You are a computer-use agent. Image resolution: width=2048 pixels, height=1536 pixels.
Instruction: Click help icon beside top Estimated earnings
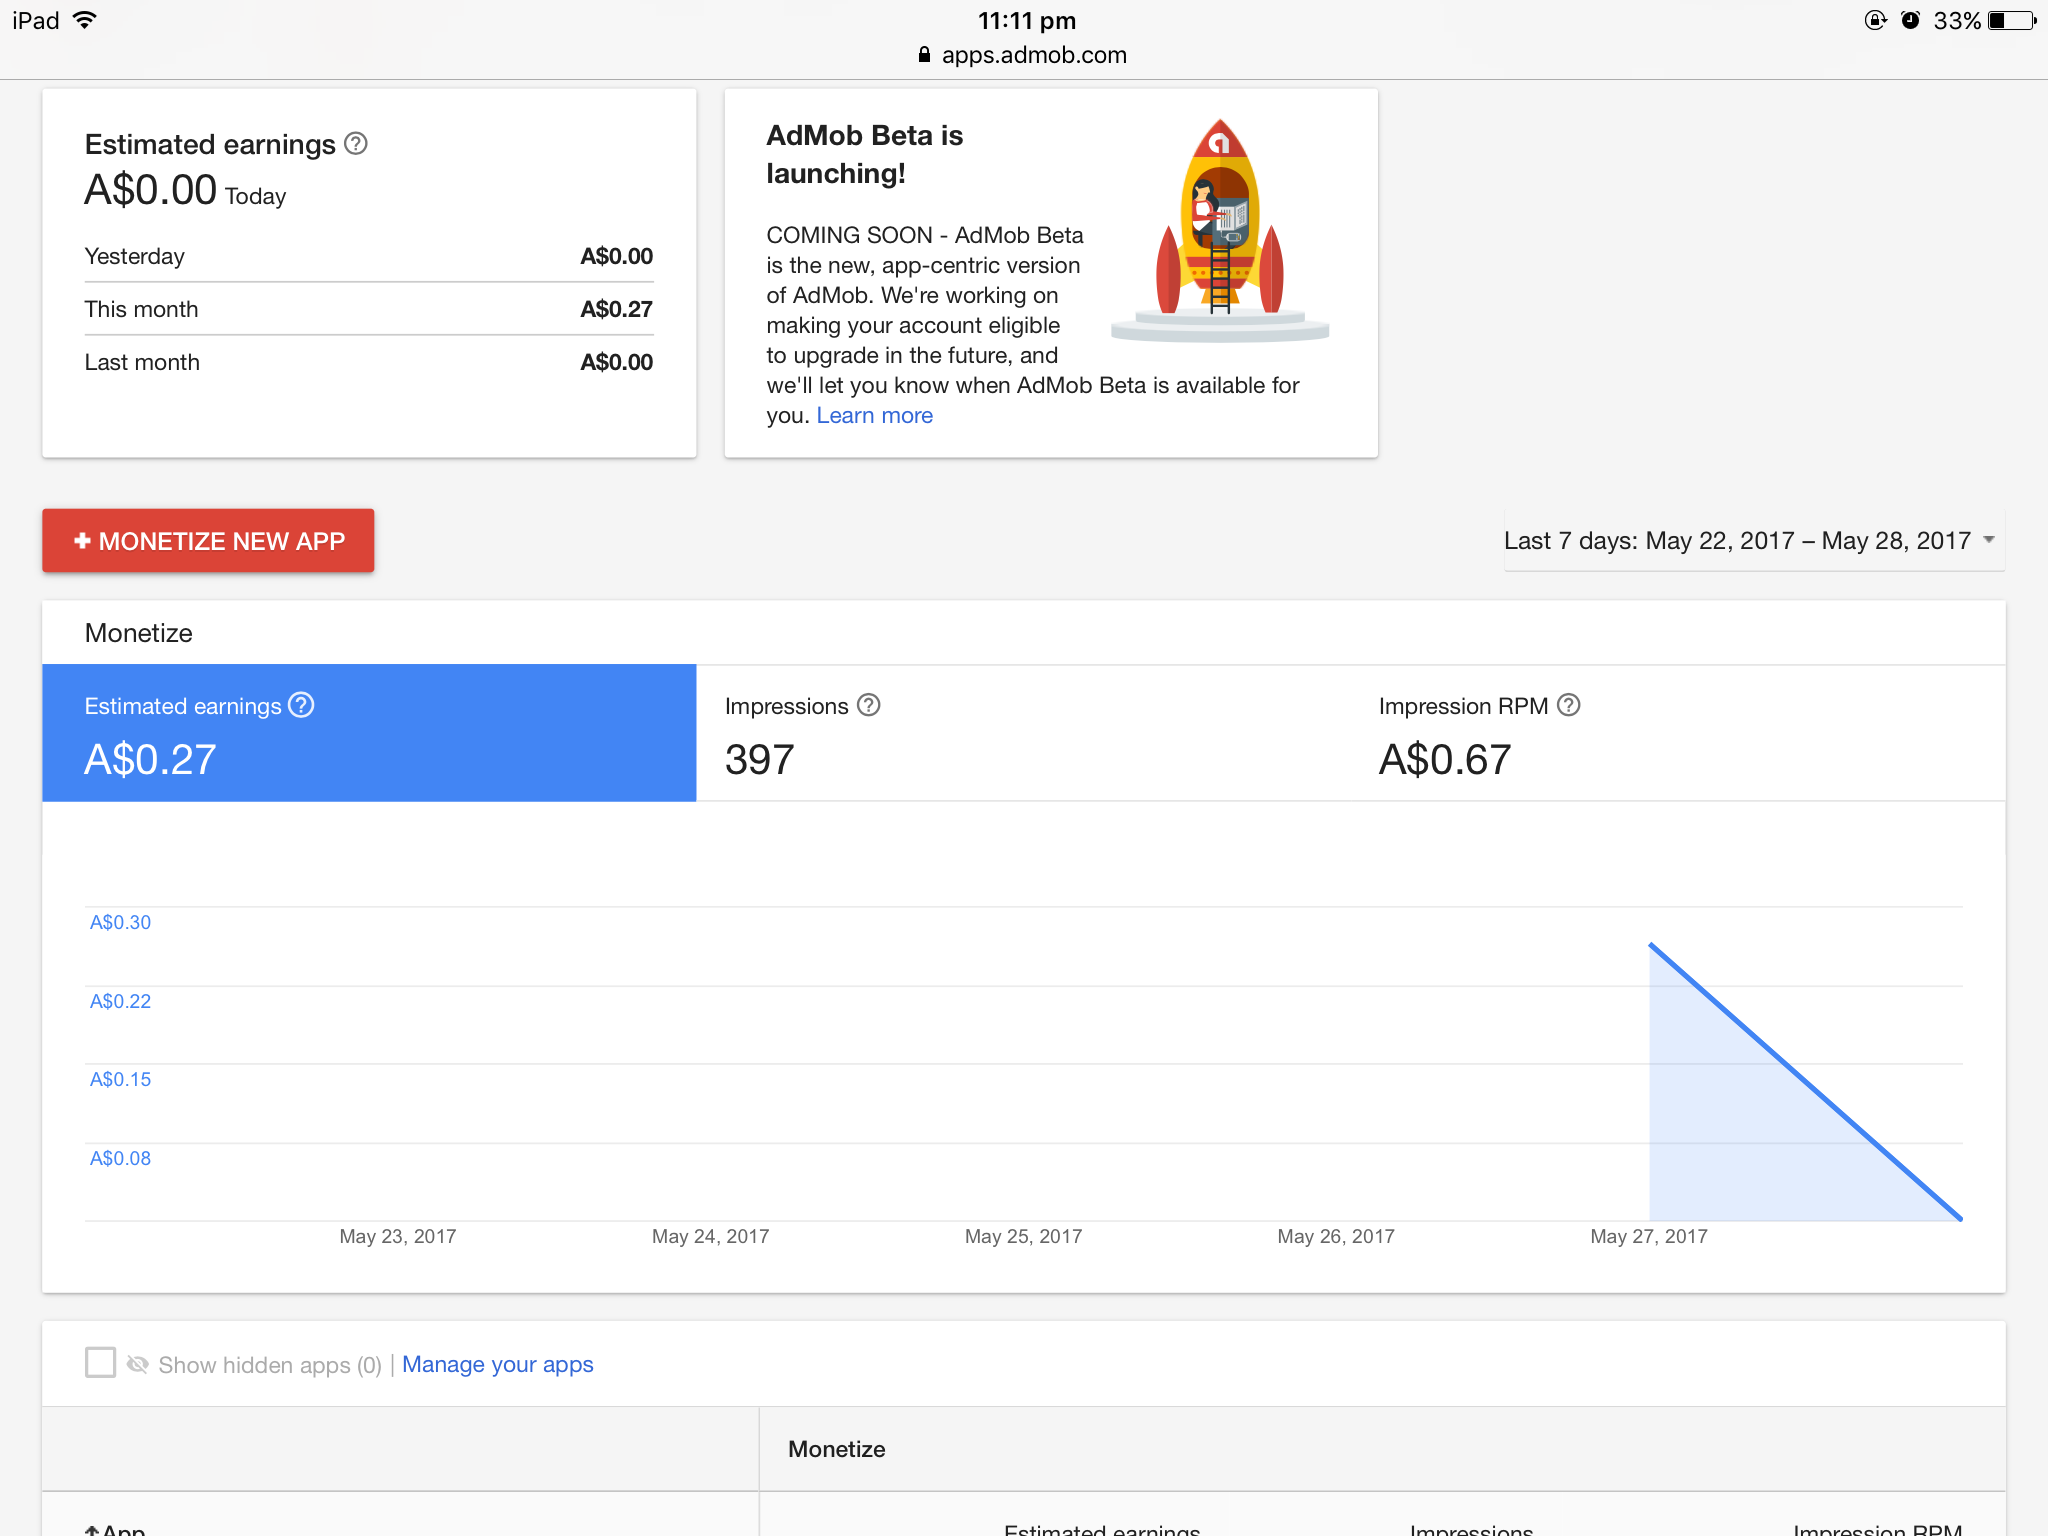(x=356, y=144)
